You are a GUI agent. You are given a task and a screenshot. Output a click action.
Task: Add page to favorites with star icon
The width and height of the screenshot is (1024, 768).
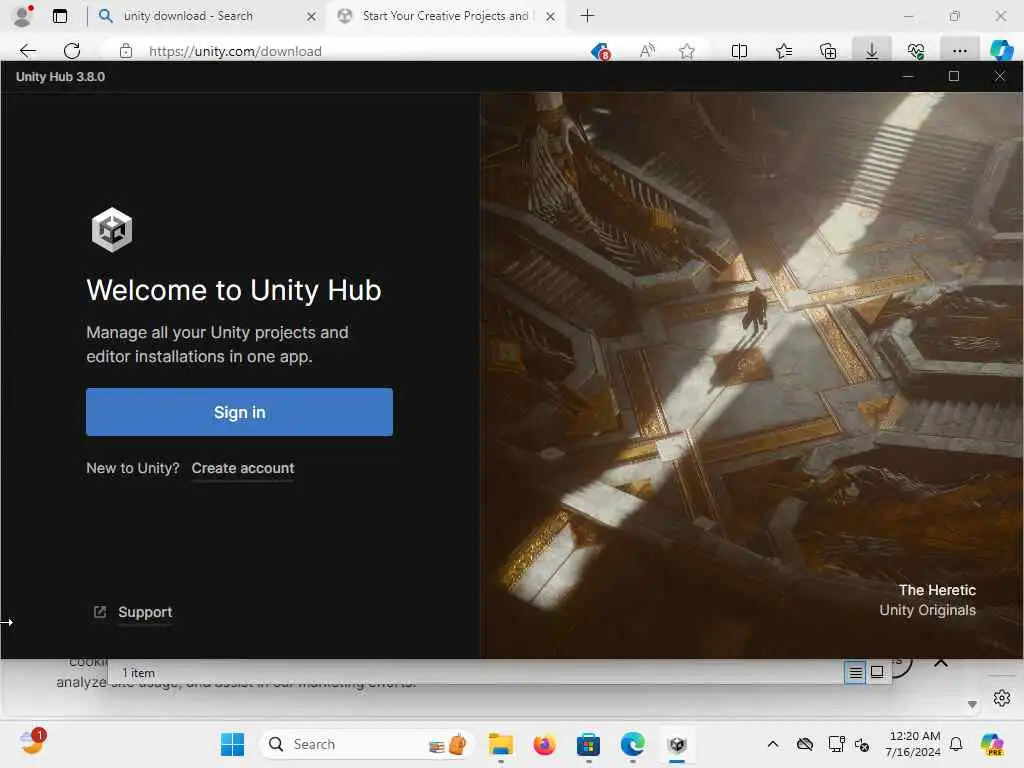tap(686, 51)
